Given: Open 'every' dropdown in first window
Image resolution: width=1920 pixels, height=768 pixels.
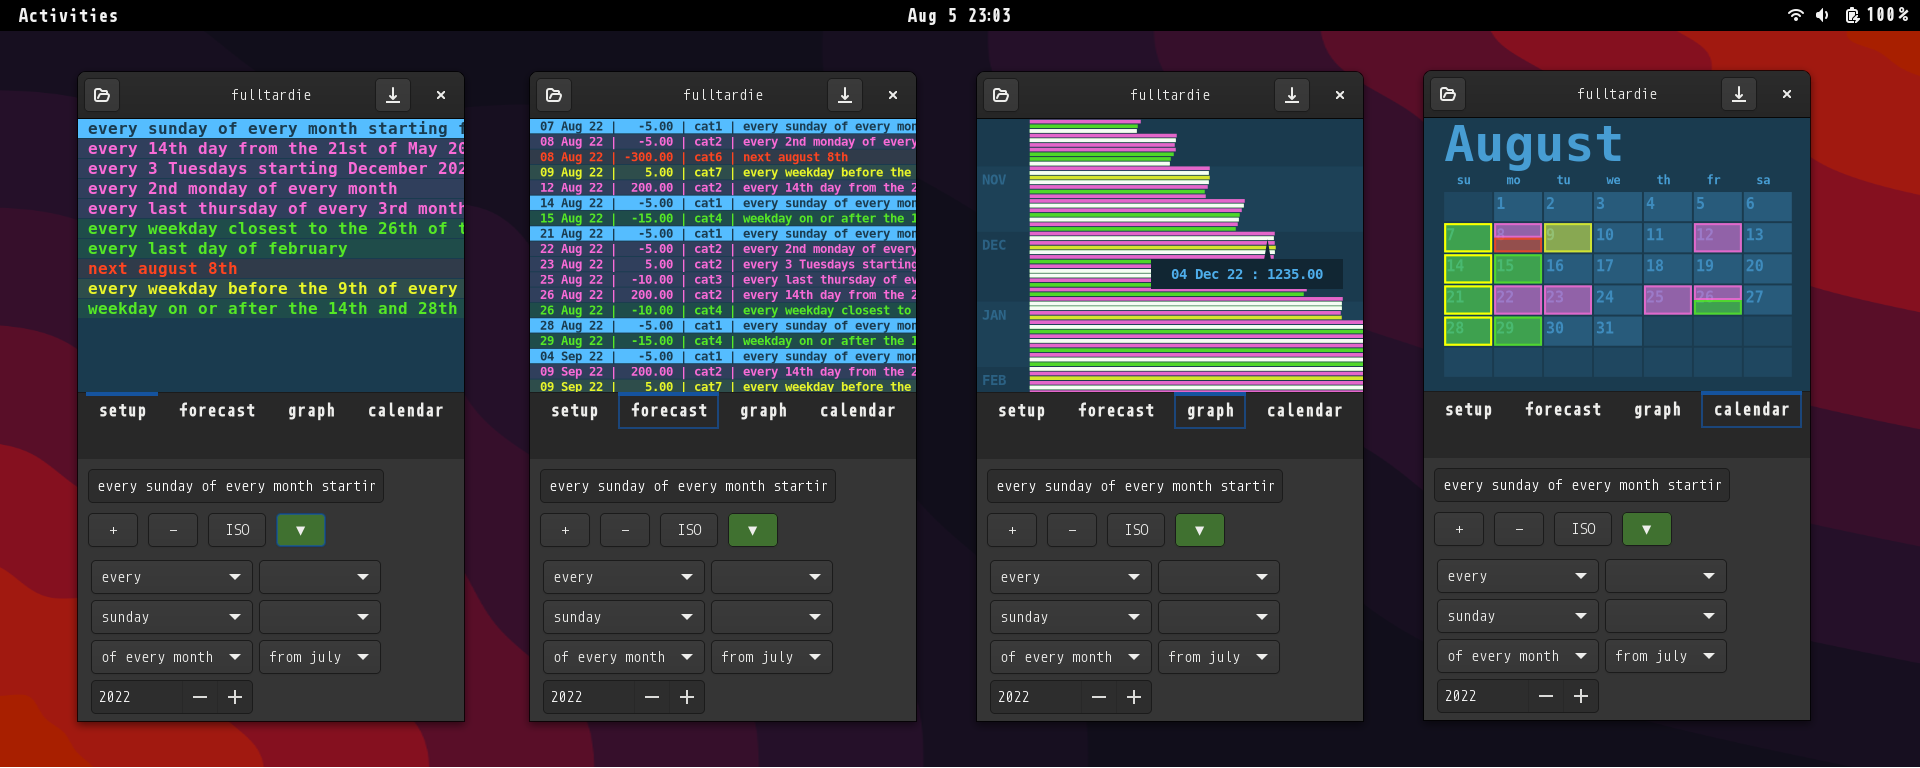Looking at the screenshot, I should pos(172,577).
